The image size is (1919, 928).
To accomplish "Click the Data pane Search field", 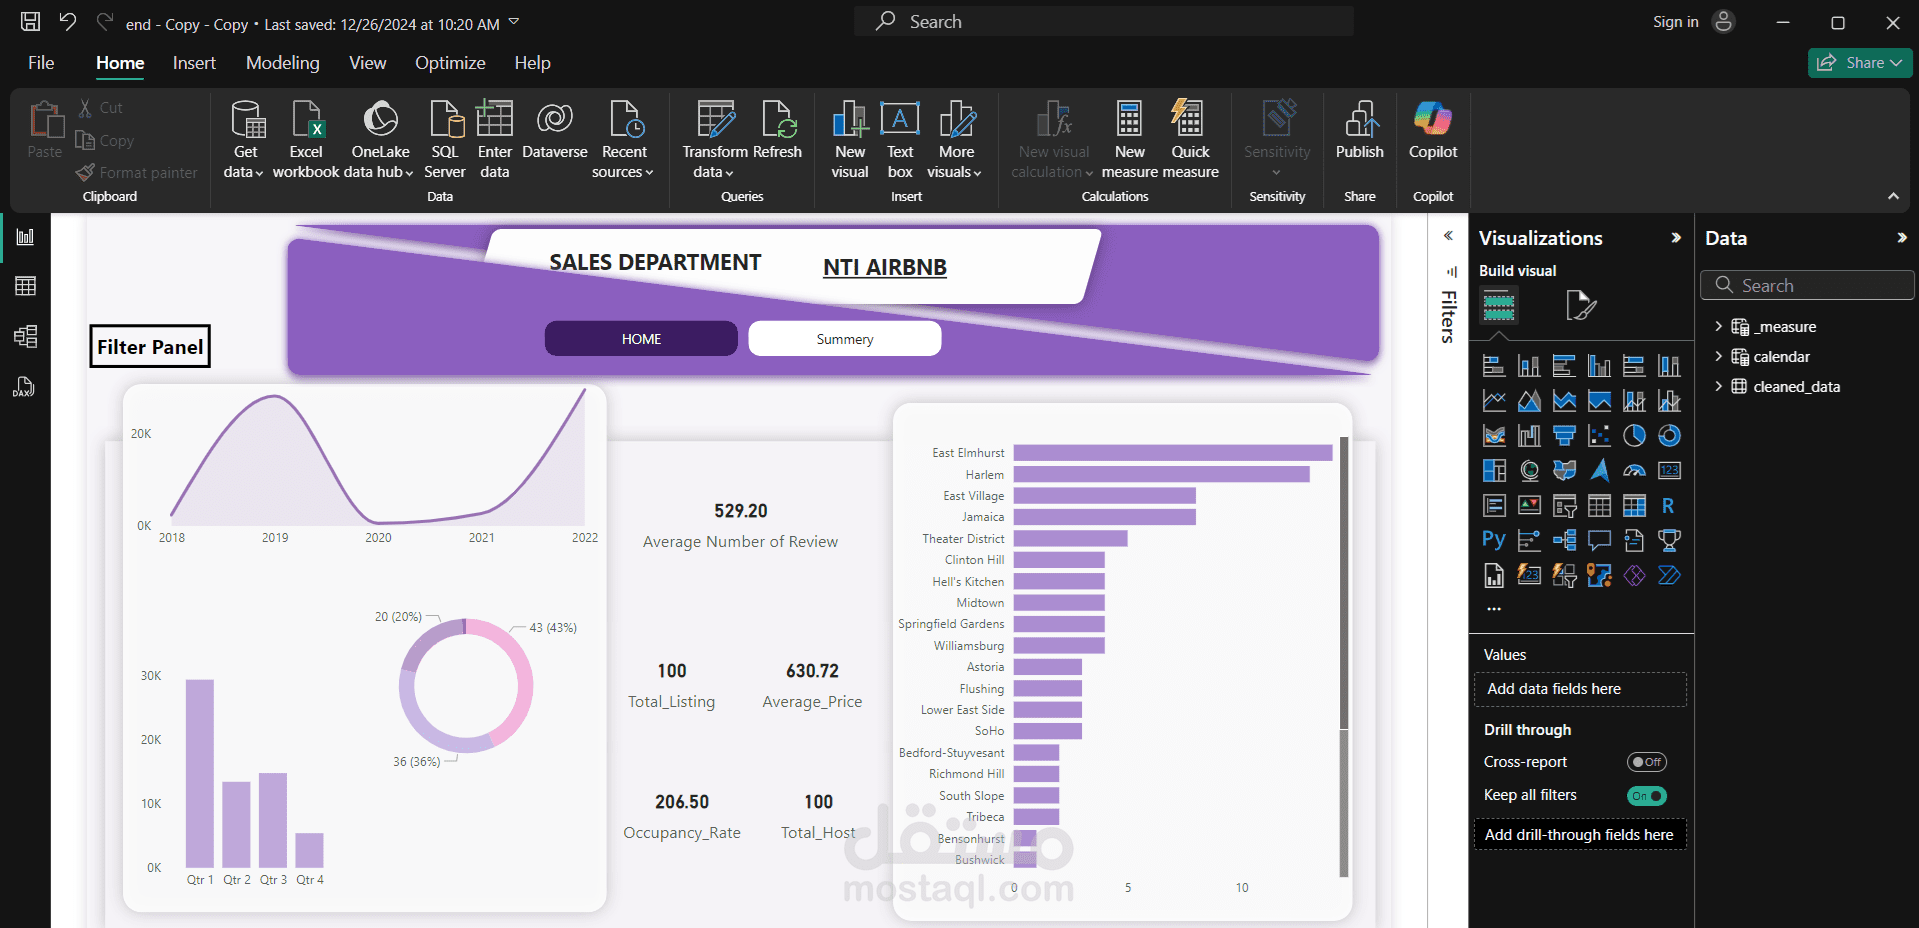I will 1807,285.
